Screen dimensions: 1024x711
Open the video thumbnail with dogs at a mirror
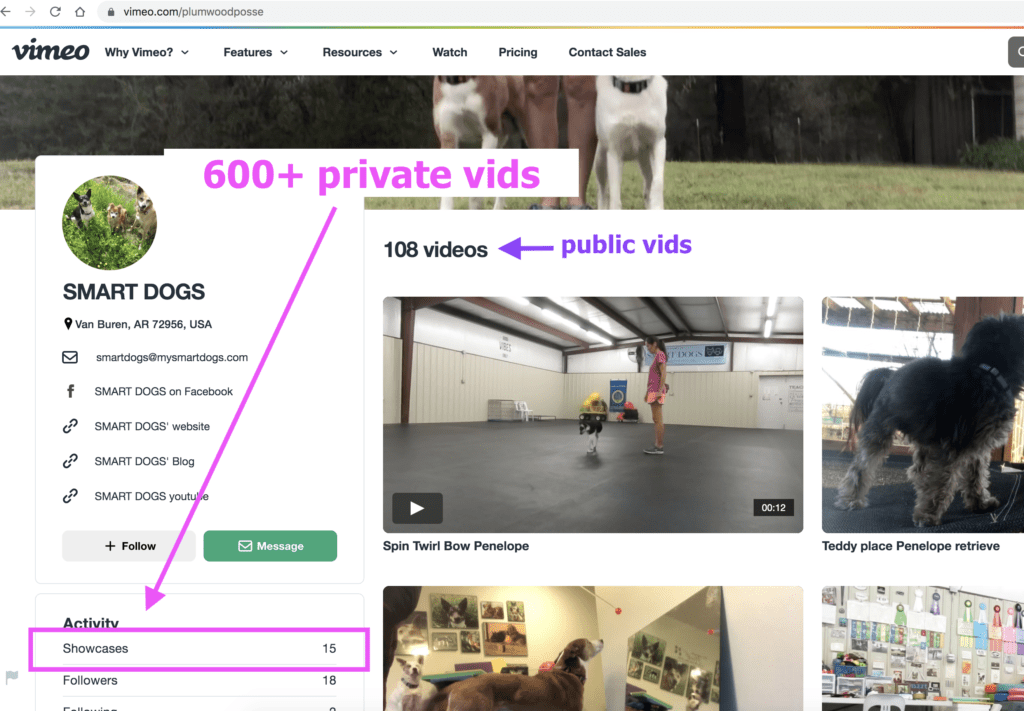[592, 648]
